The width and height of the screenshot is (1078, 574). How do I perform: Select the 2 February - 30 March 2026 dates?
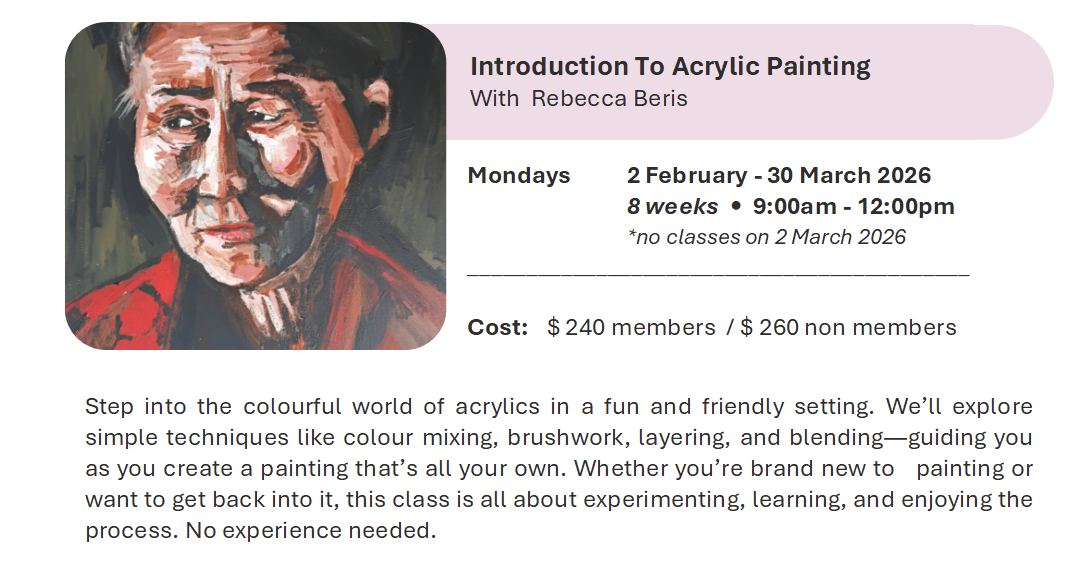click(779, 176)
